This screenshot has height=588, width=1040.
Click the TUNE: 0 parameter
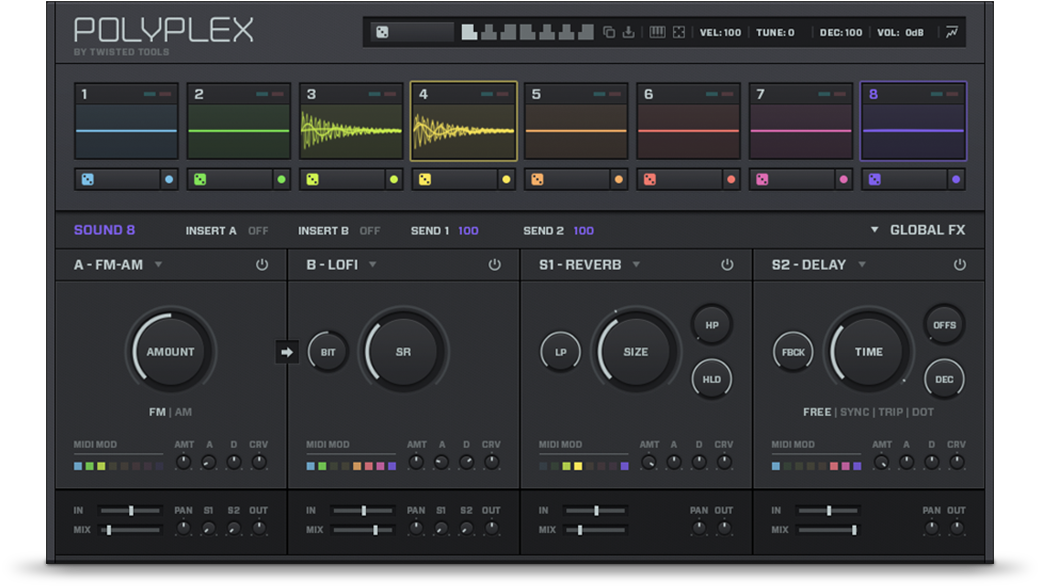tap(775, 32)
